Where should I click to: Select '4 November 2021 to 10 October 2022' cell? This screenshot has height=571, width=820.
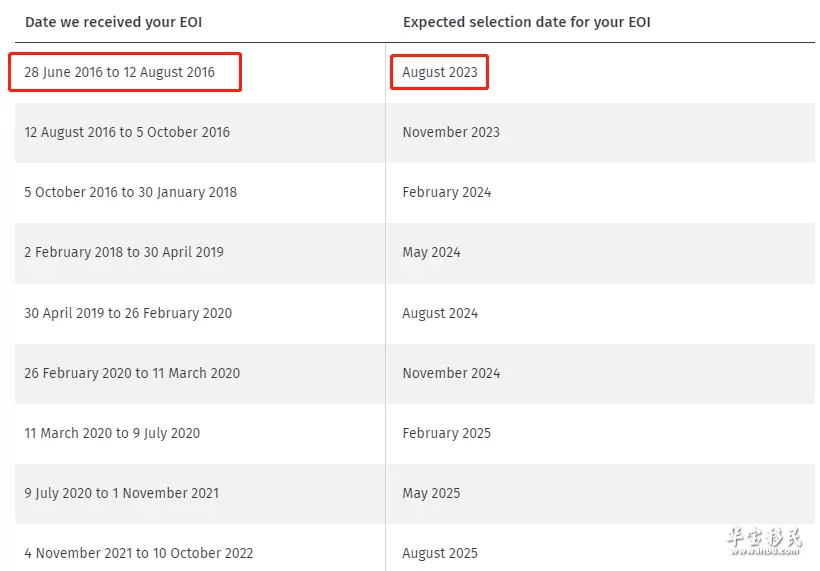[x=139, y=553]
